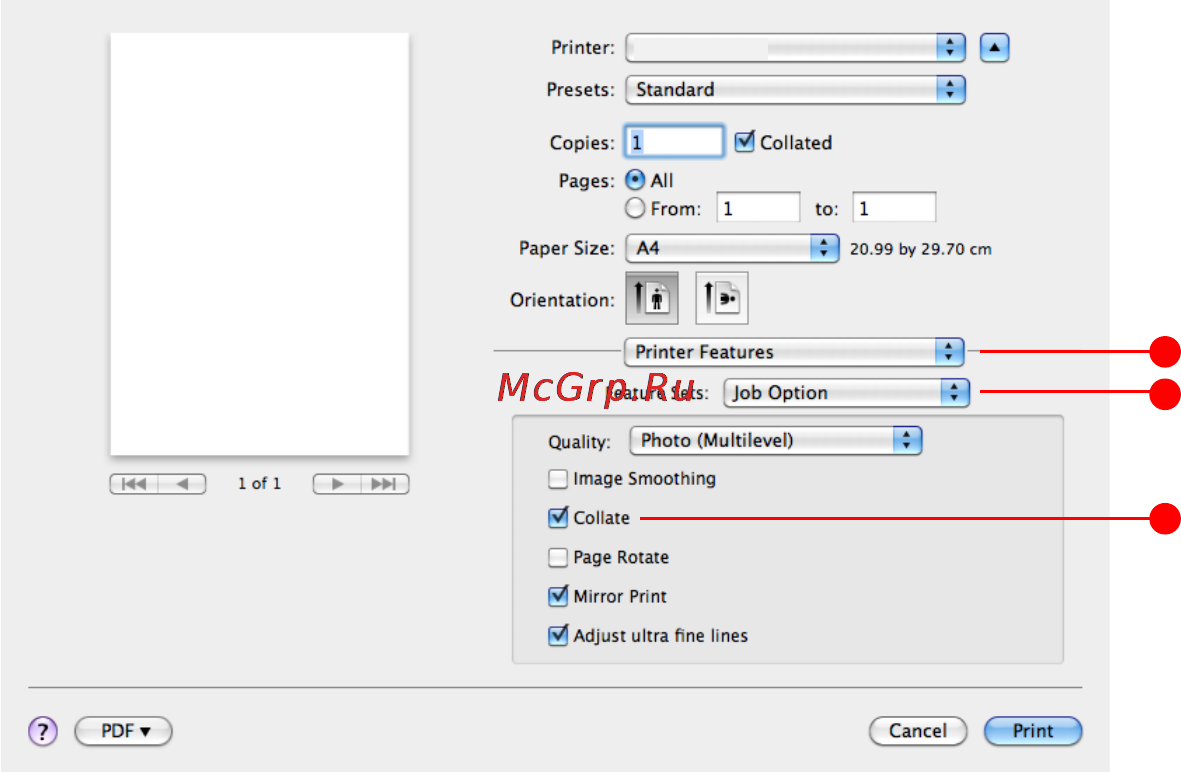
Task: Click the Copies input field
Action: click(x=674, y=142)
